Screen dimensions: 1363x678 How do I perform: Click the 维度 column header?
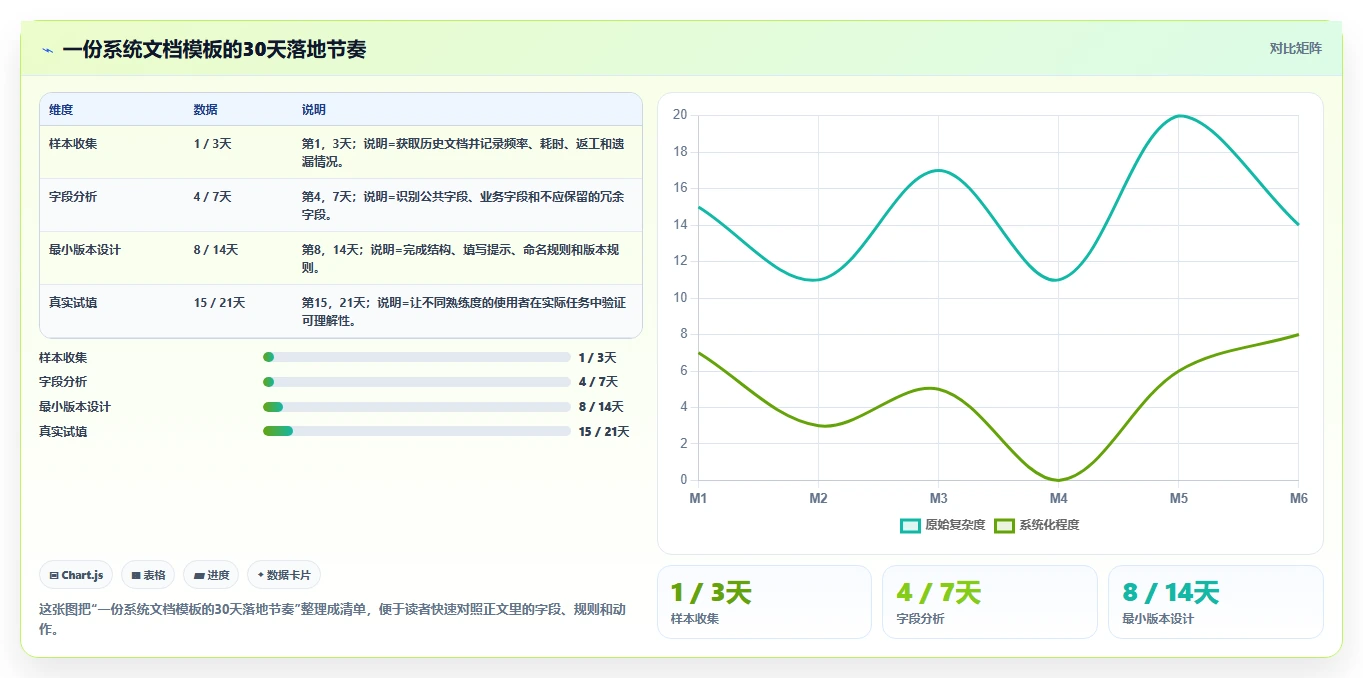[61, 110]
